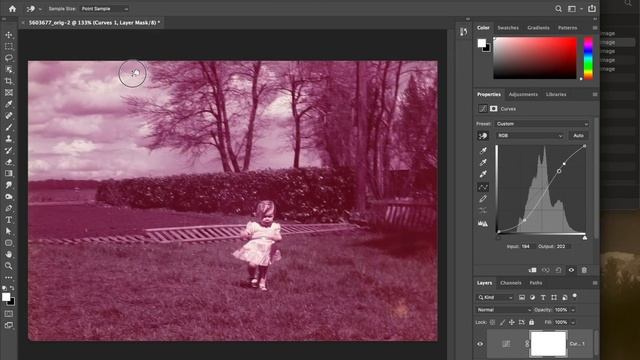Click the rainbow hue slider strip

pos(588,58)
